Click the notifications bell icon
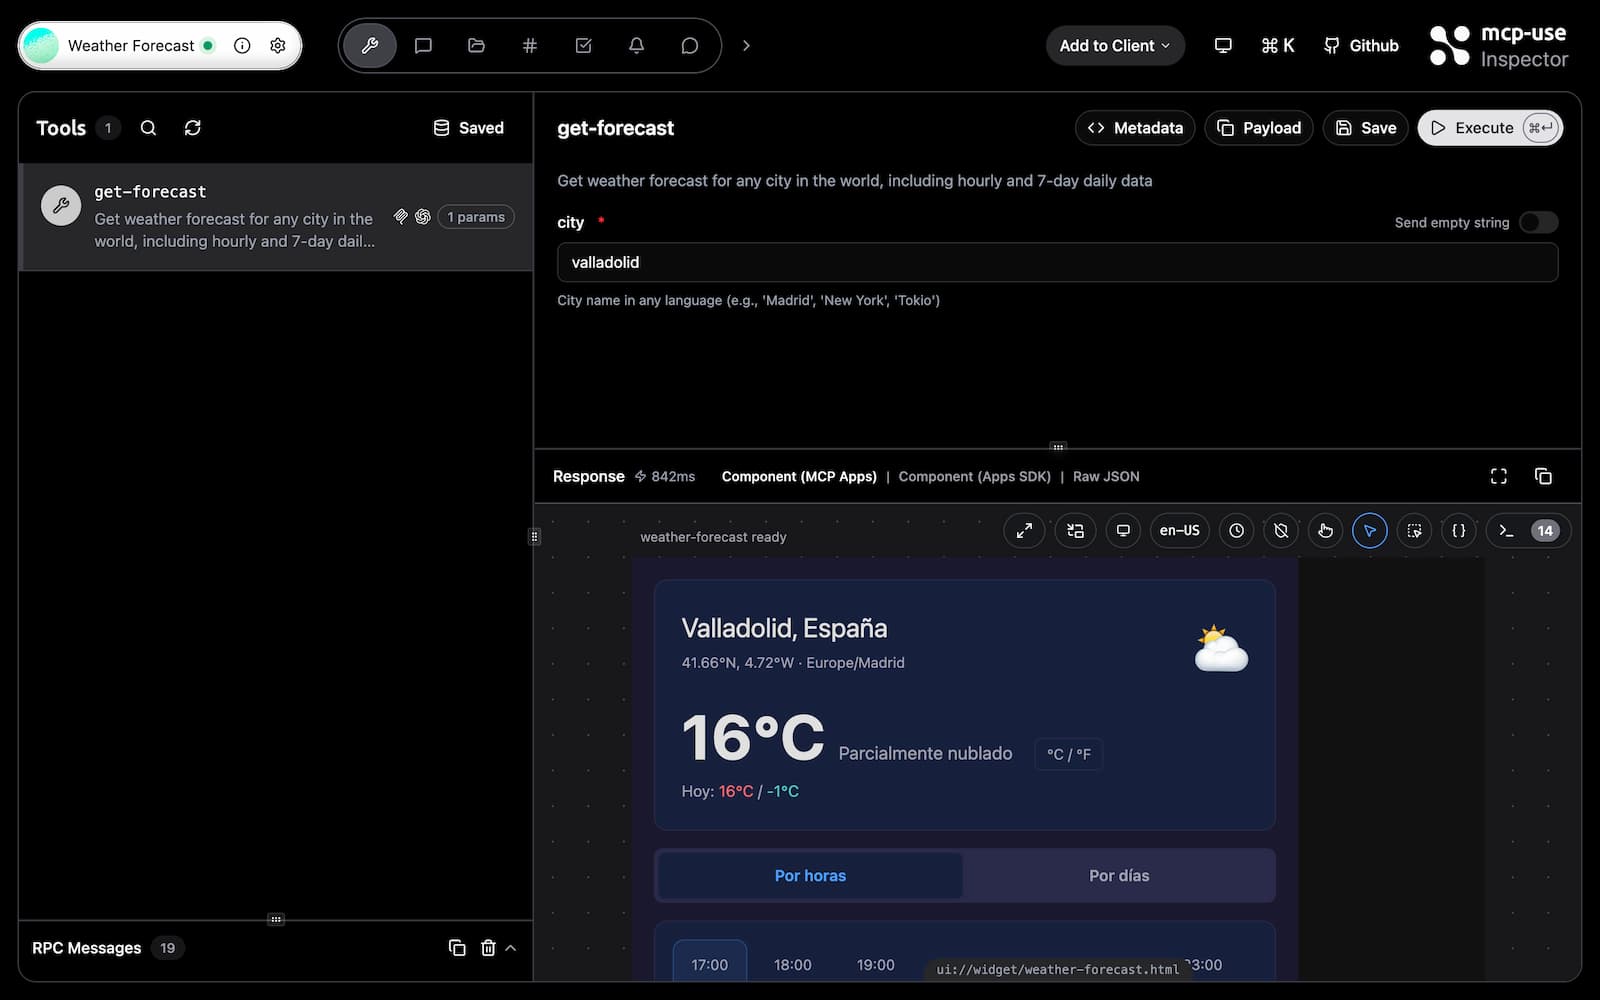 tap(637, 45)
